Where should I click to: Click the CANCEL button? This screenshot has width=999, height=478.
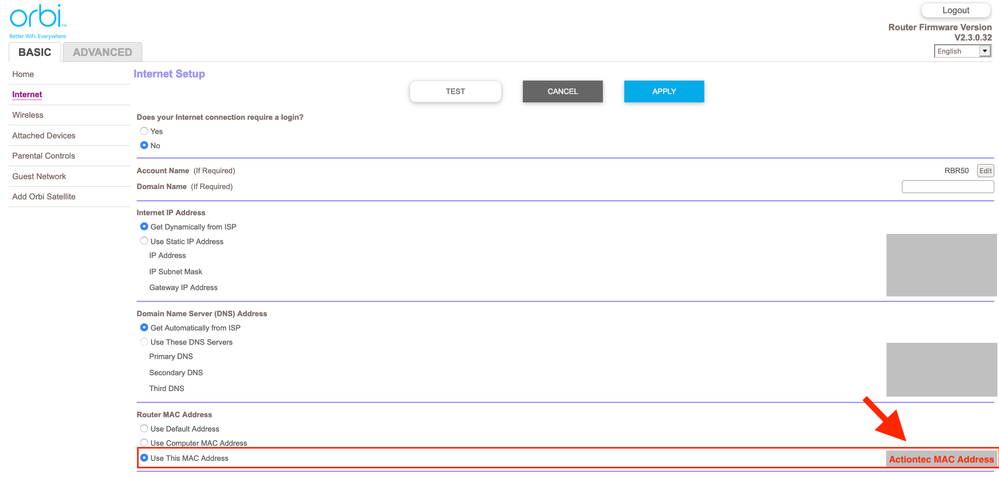[x=562, y=92]
